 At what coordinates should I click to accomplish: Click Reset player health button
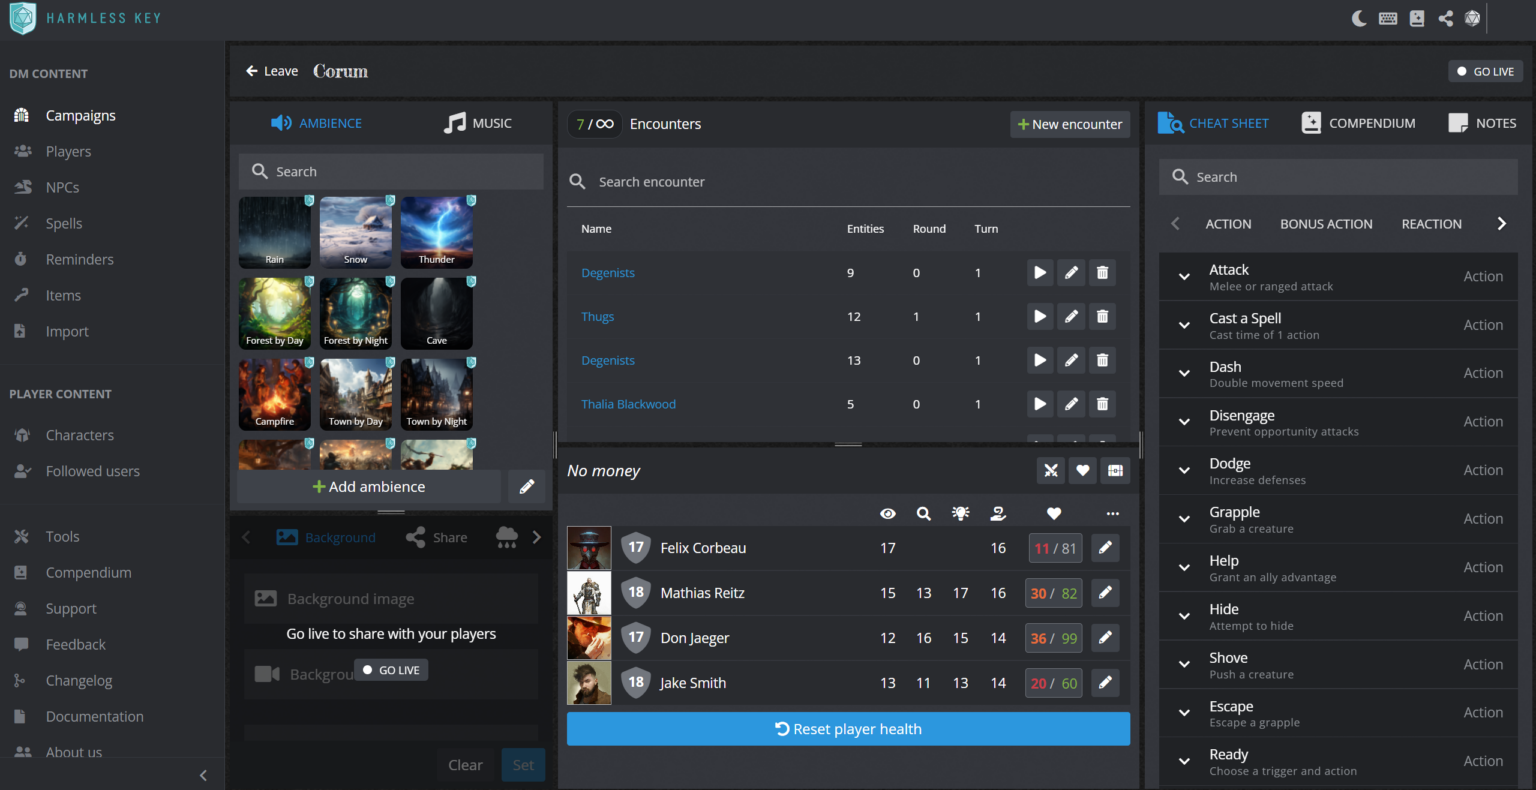tap(848, 729)
